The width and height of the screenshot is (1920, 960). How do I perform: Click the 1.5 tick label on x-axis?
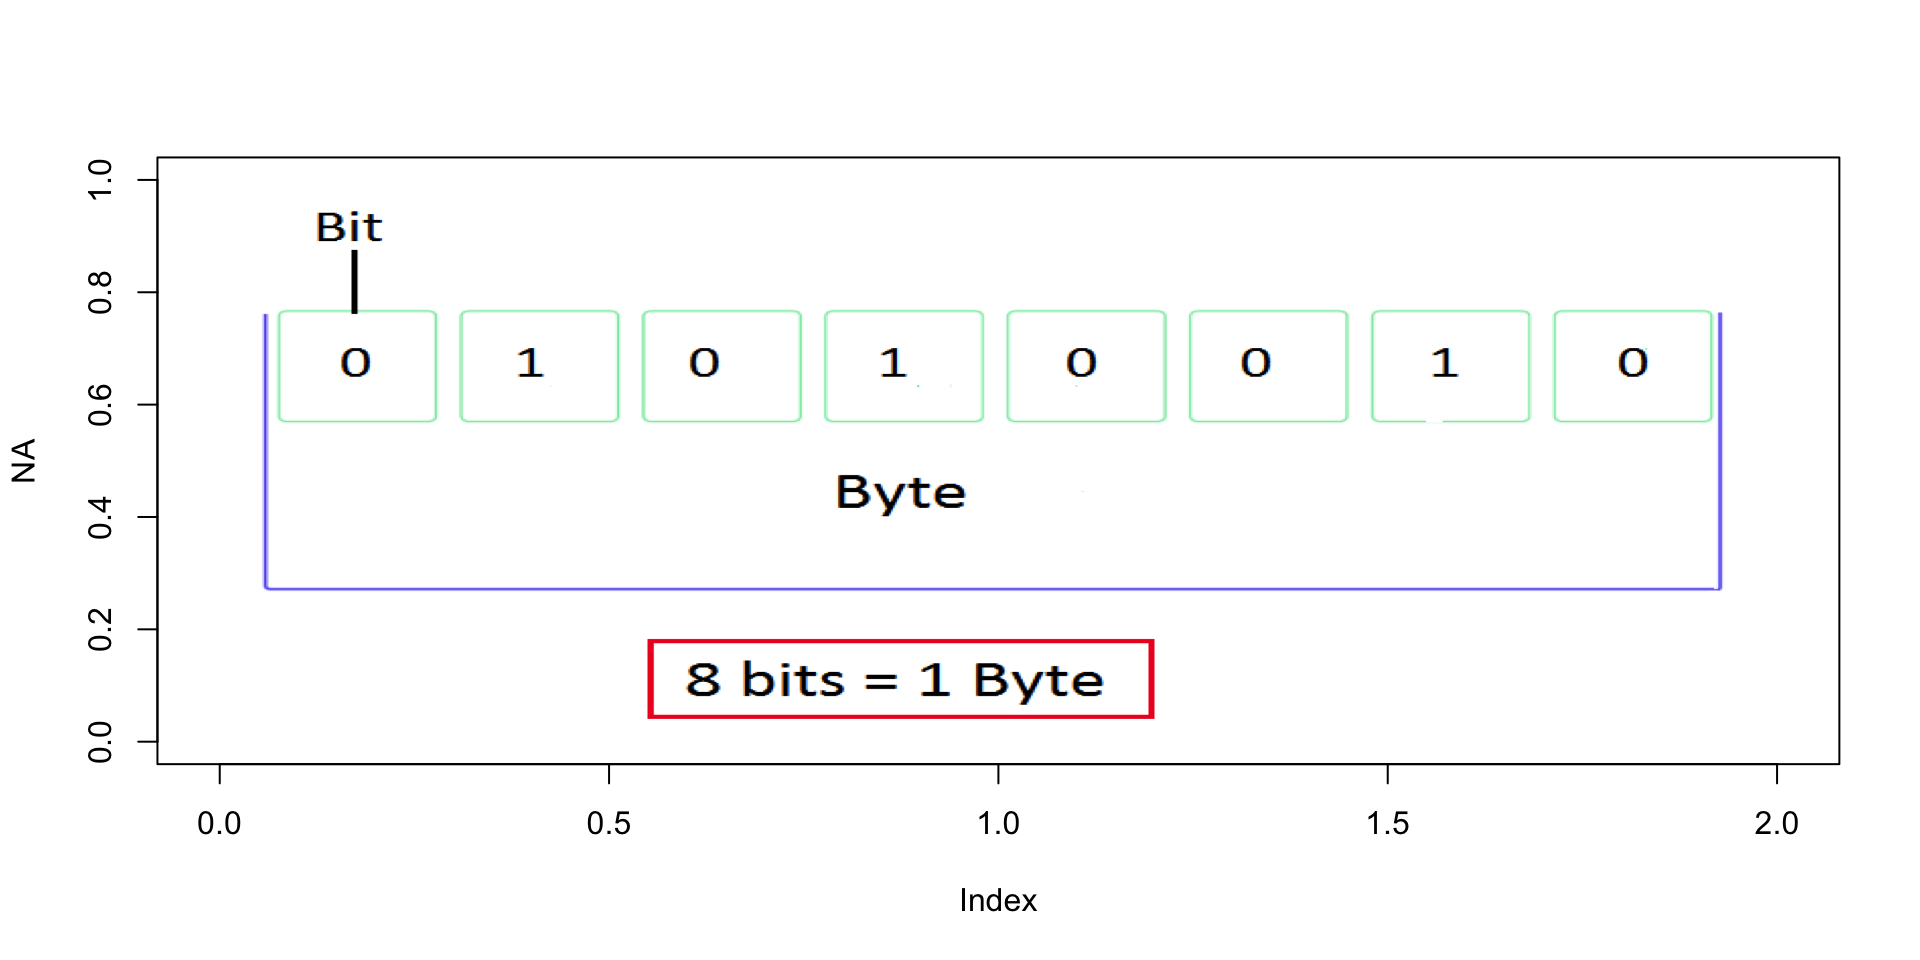[1387, 824]
